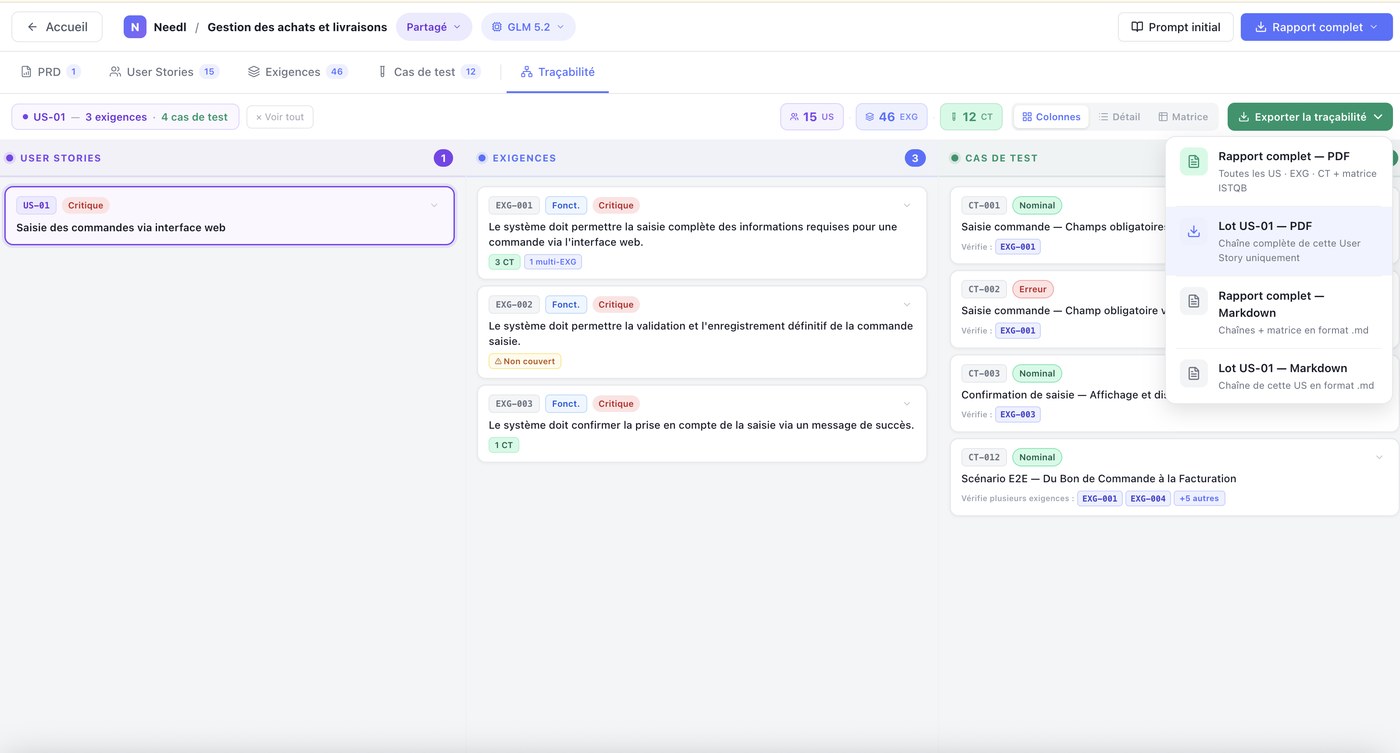Click the purple N Needl logo icon

tap(135, 27)
